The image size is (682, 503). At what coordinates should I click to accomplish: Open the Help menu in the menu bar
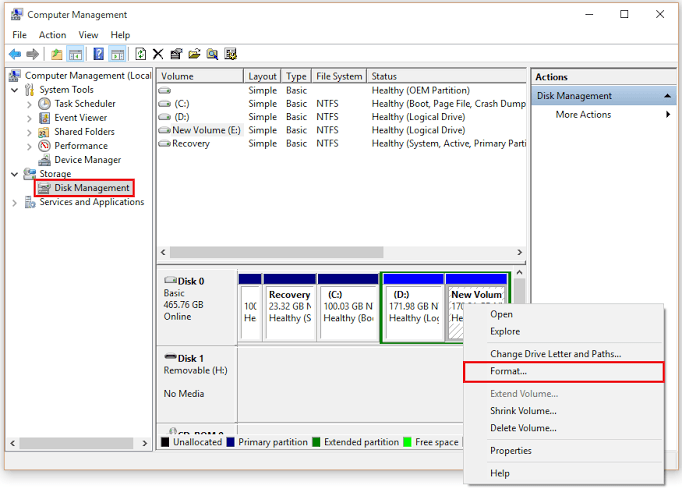click(x=120, y=35)
